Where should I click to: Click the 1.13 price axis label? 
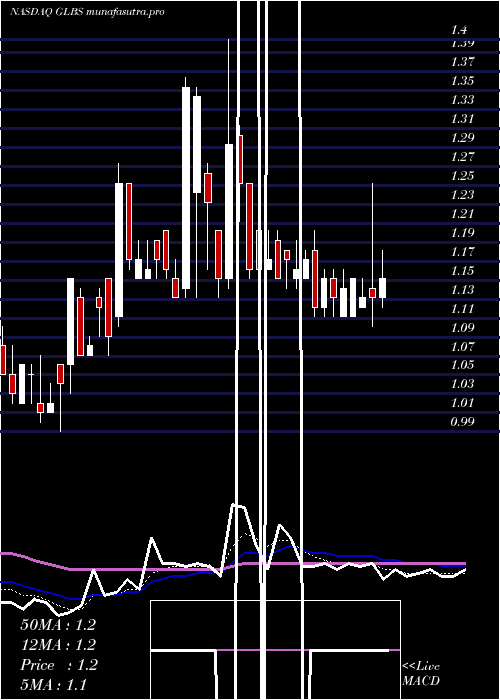462,290
